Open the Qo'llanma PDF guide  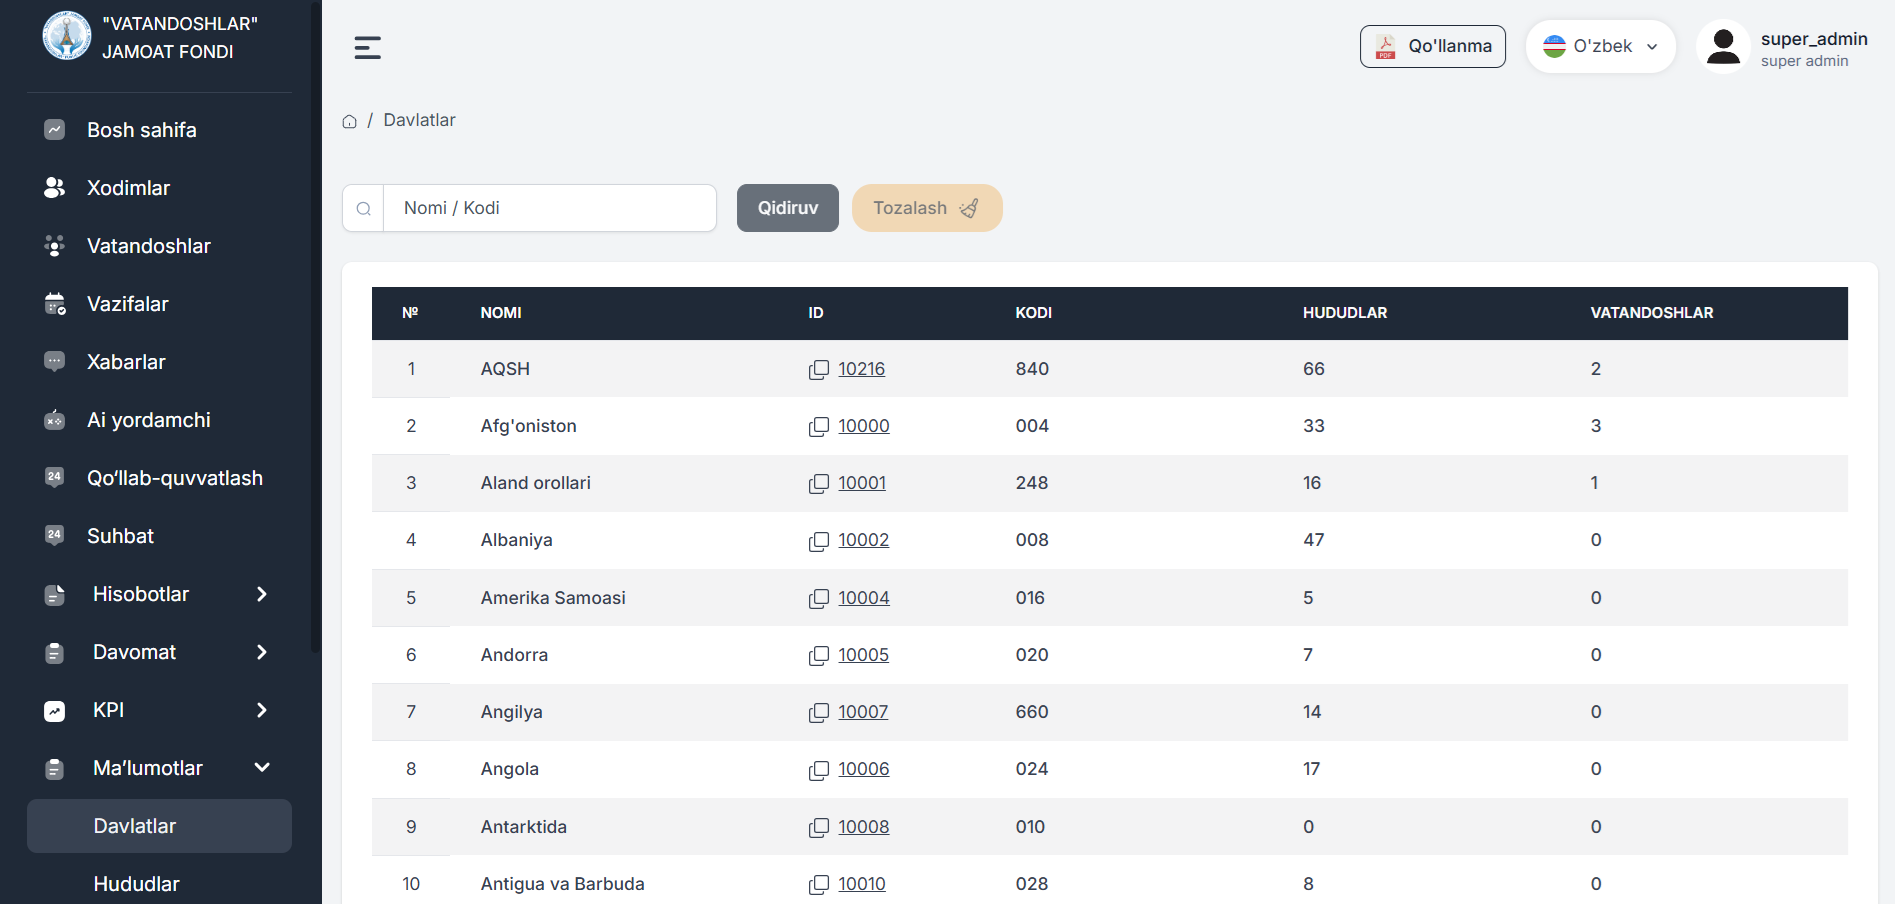[x=1432, y=47]
